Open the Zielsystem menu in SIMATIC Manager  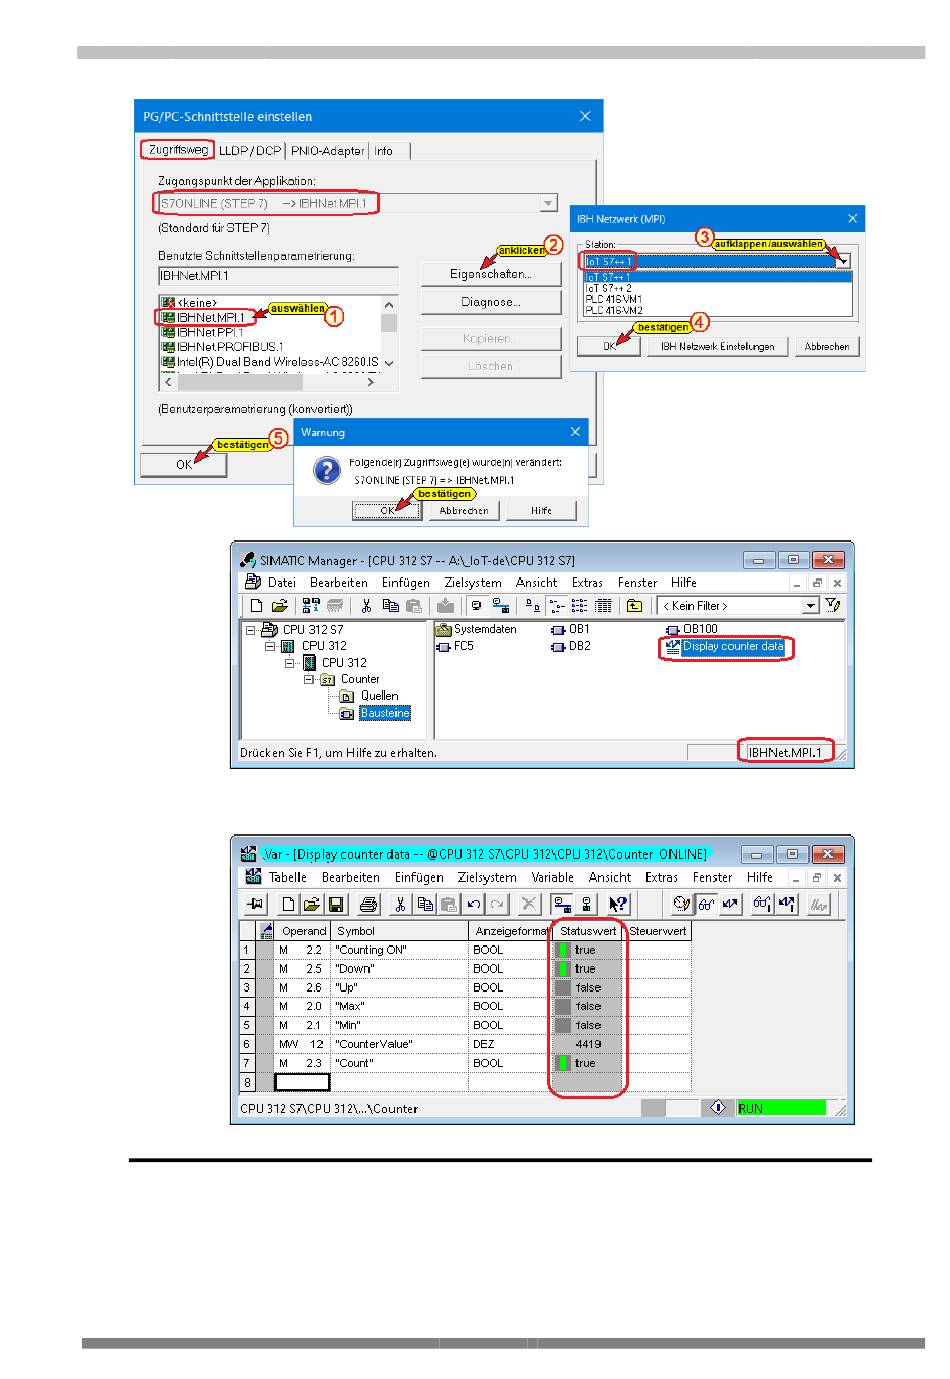473,583
